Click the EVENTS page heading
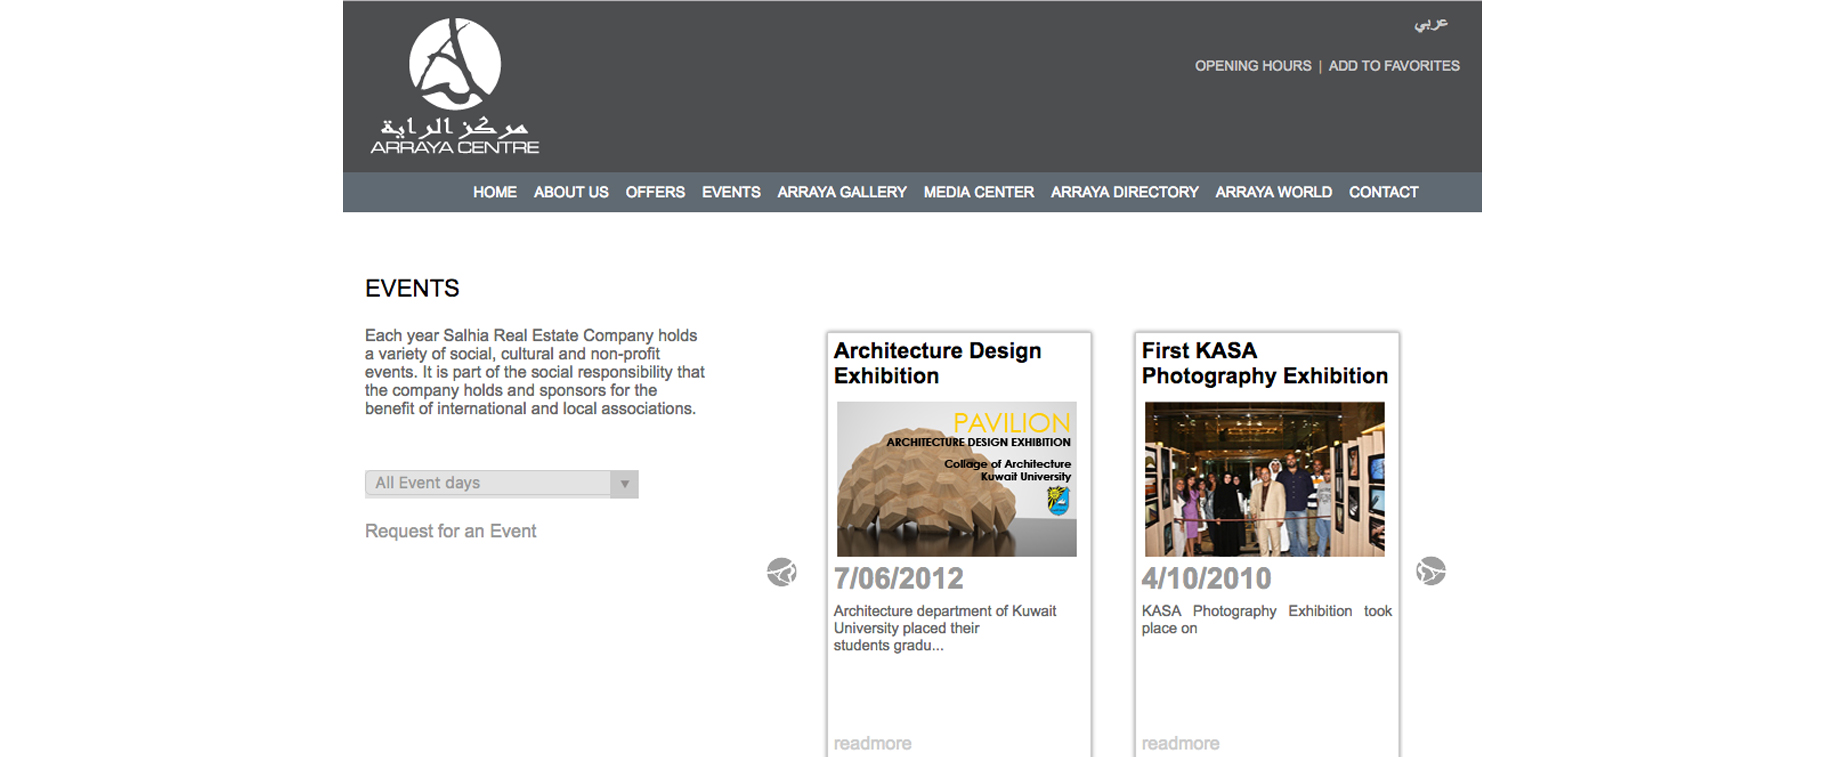Viewport: 1823px width, 757px height. coord(412,288)
